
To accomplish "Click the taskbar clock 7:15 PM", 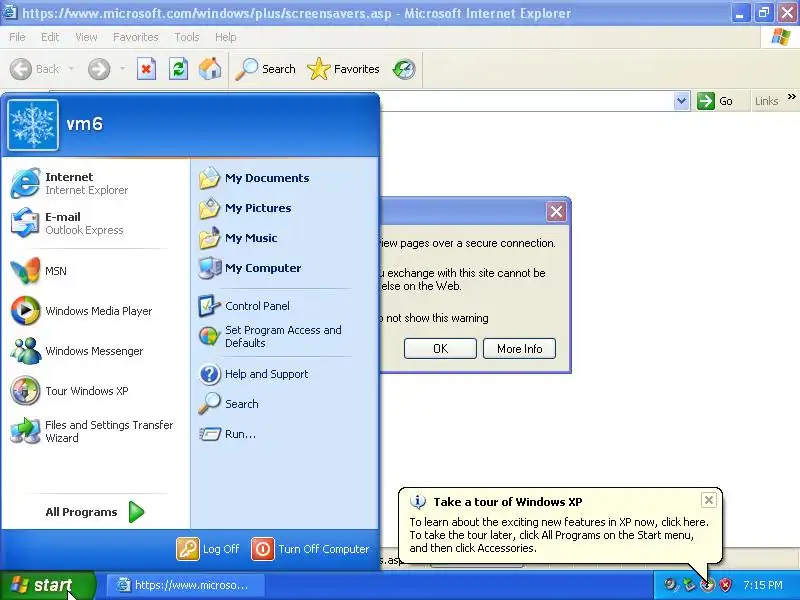I will tap(763, 585).
